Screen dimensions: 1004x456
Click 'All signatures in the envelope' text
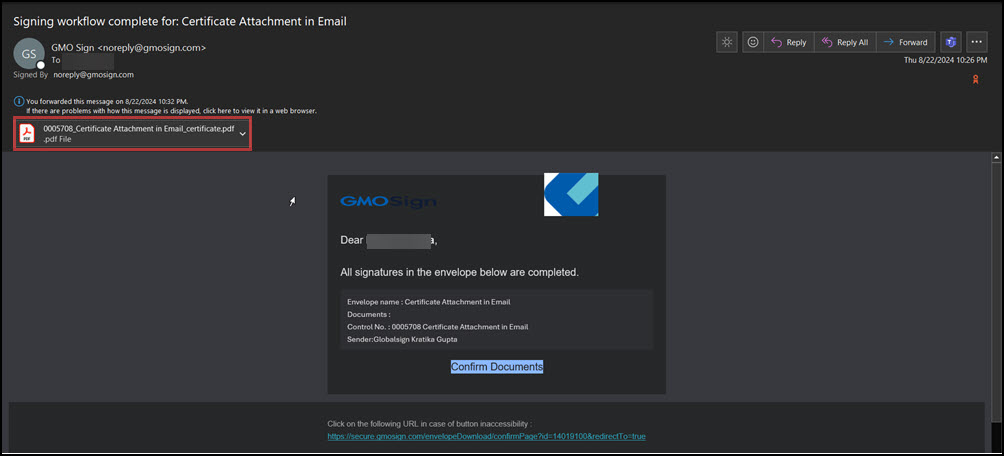[459, 272]
